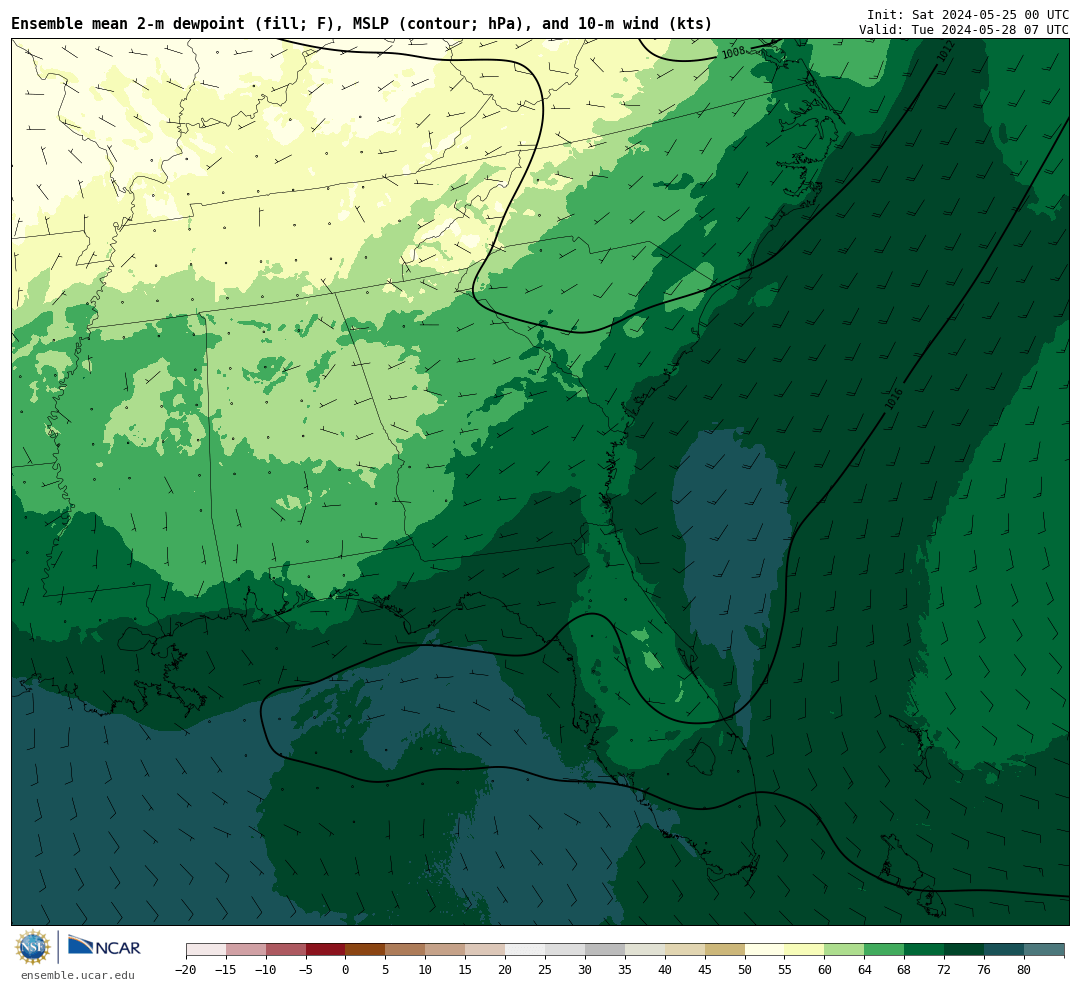Select the 0 to 5 colorbar swatch
The width and height of the screenshot is (1080, 988).
366,950
